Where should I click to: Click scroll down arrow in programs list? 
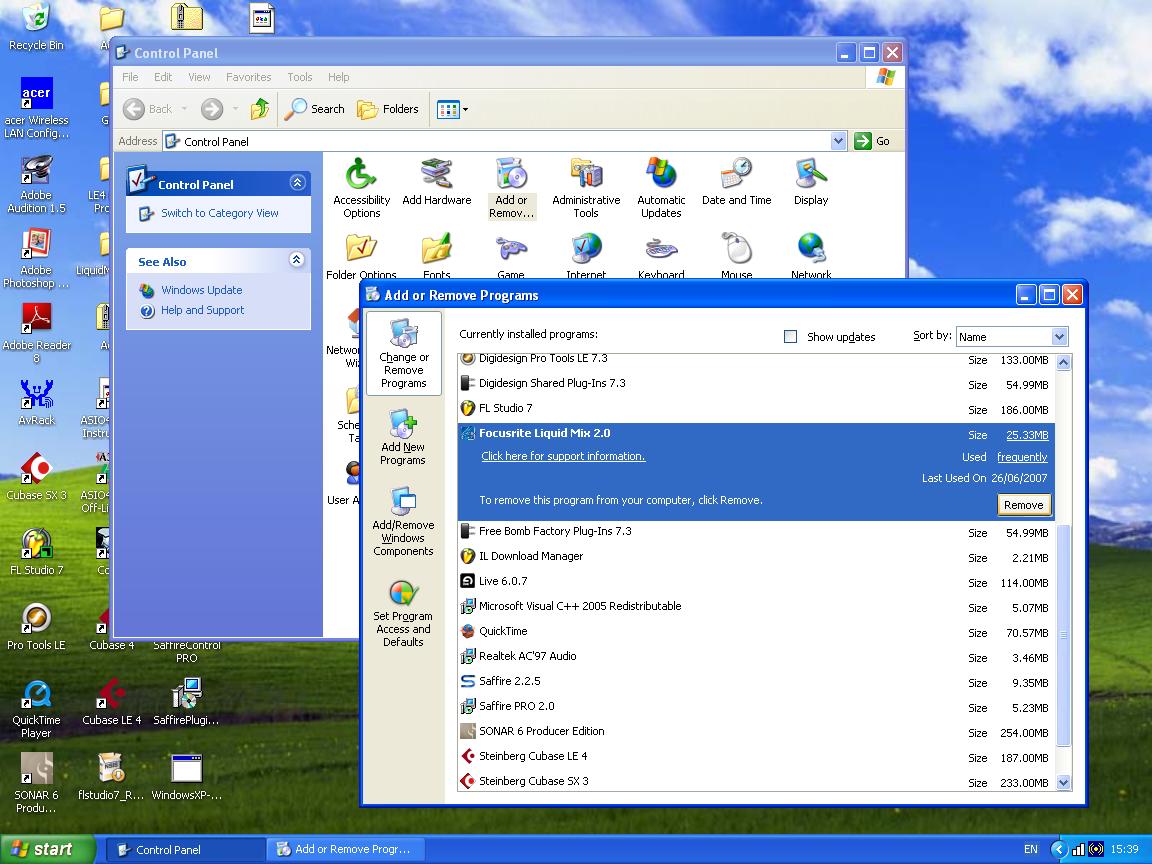(x=1063, y=783)
